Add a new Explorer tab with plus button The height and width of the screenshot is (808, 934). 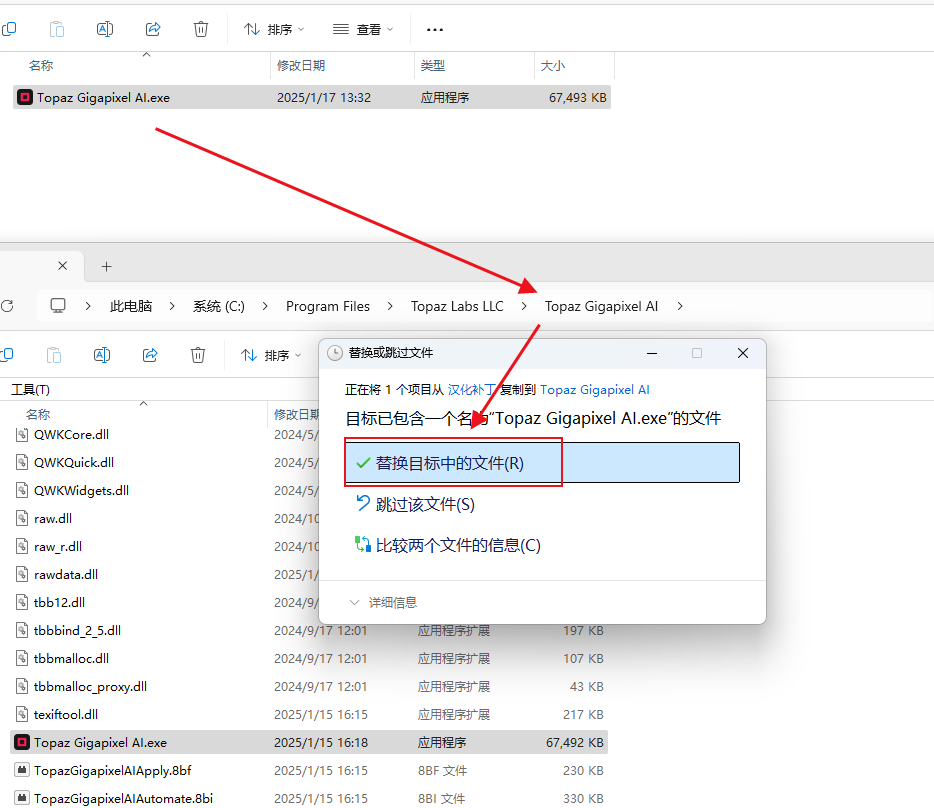pyautogui.click(x=107, y=266)
